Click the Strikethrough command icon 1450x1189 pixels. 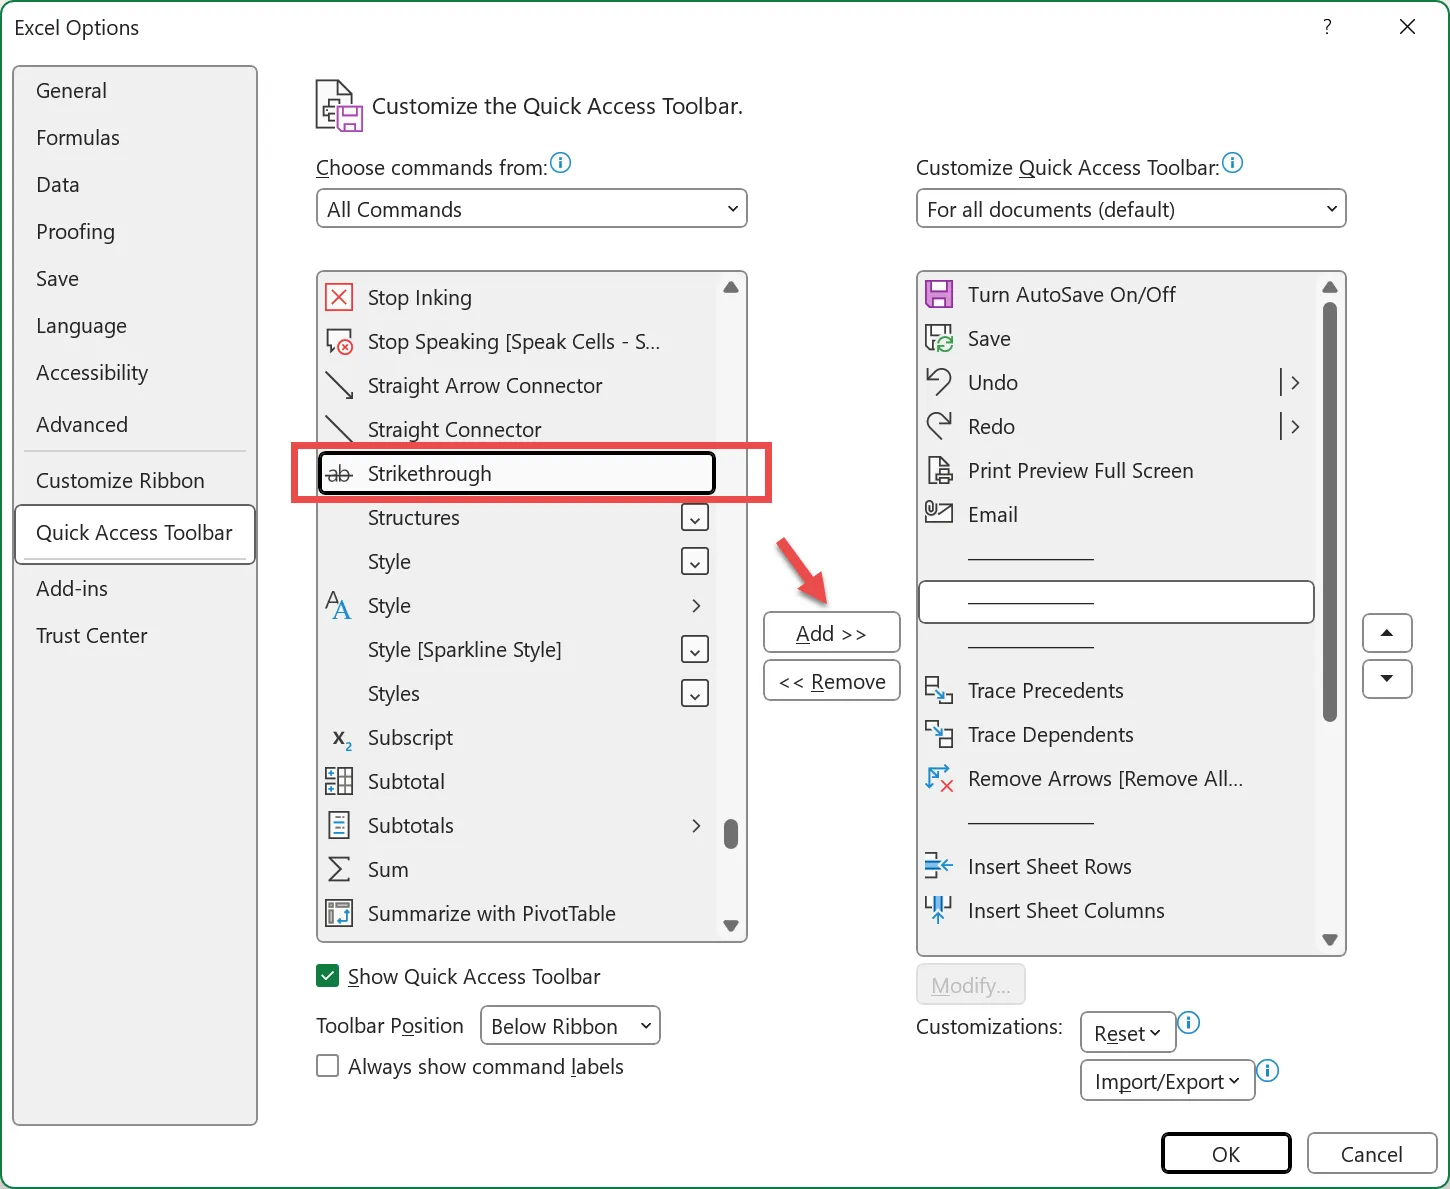point(340,474)
